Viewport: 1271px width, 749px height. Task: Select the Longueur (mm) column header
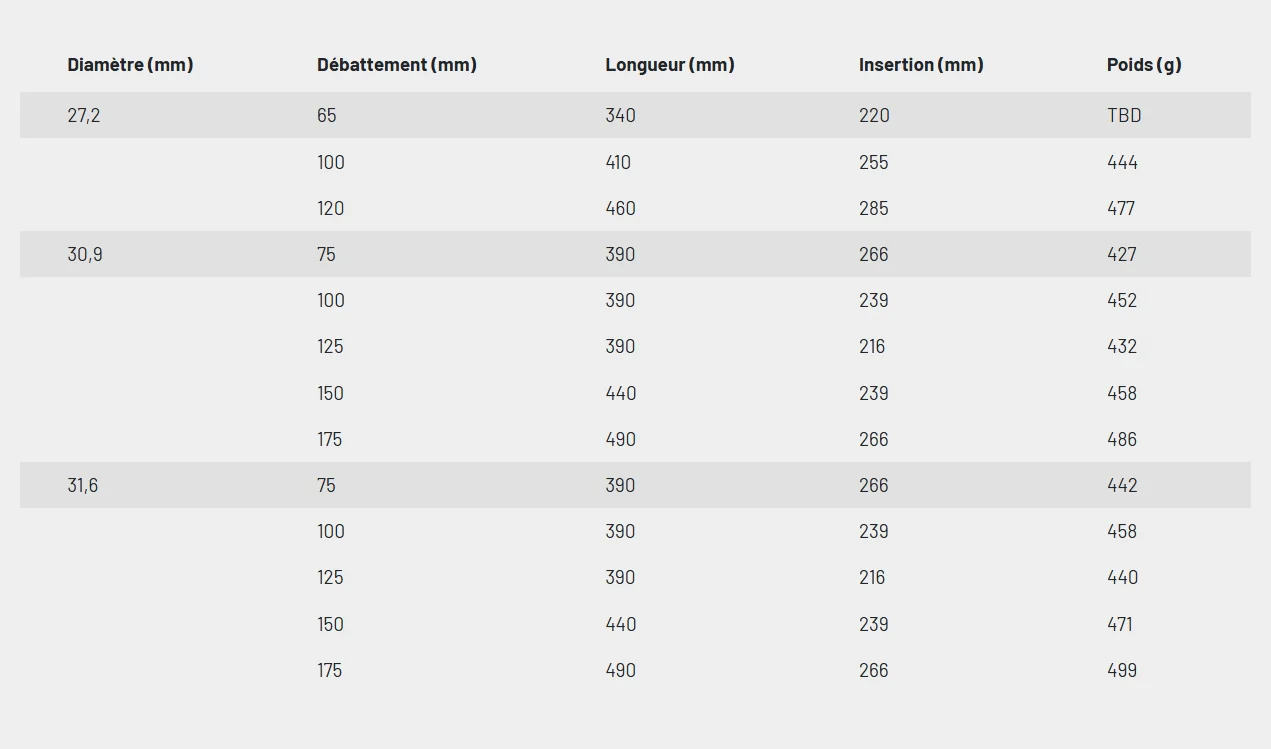click(x=670, y=65)
